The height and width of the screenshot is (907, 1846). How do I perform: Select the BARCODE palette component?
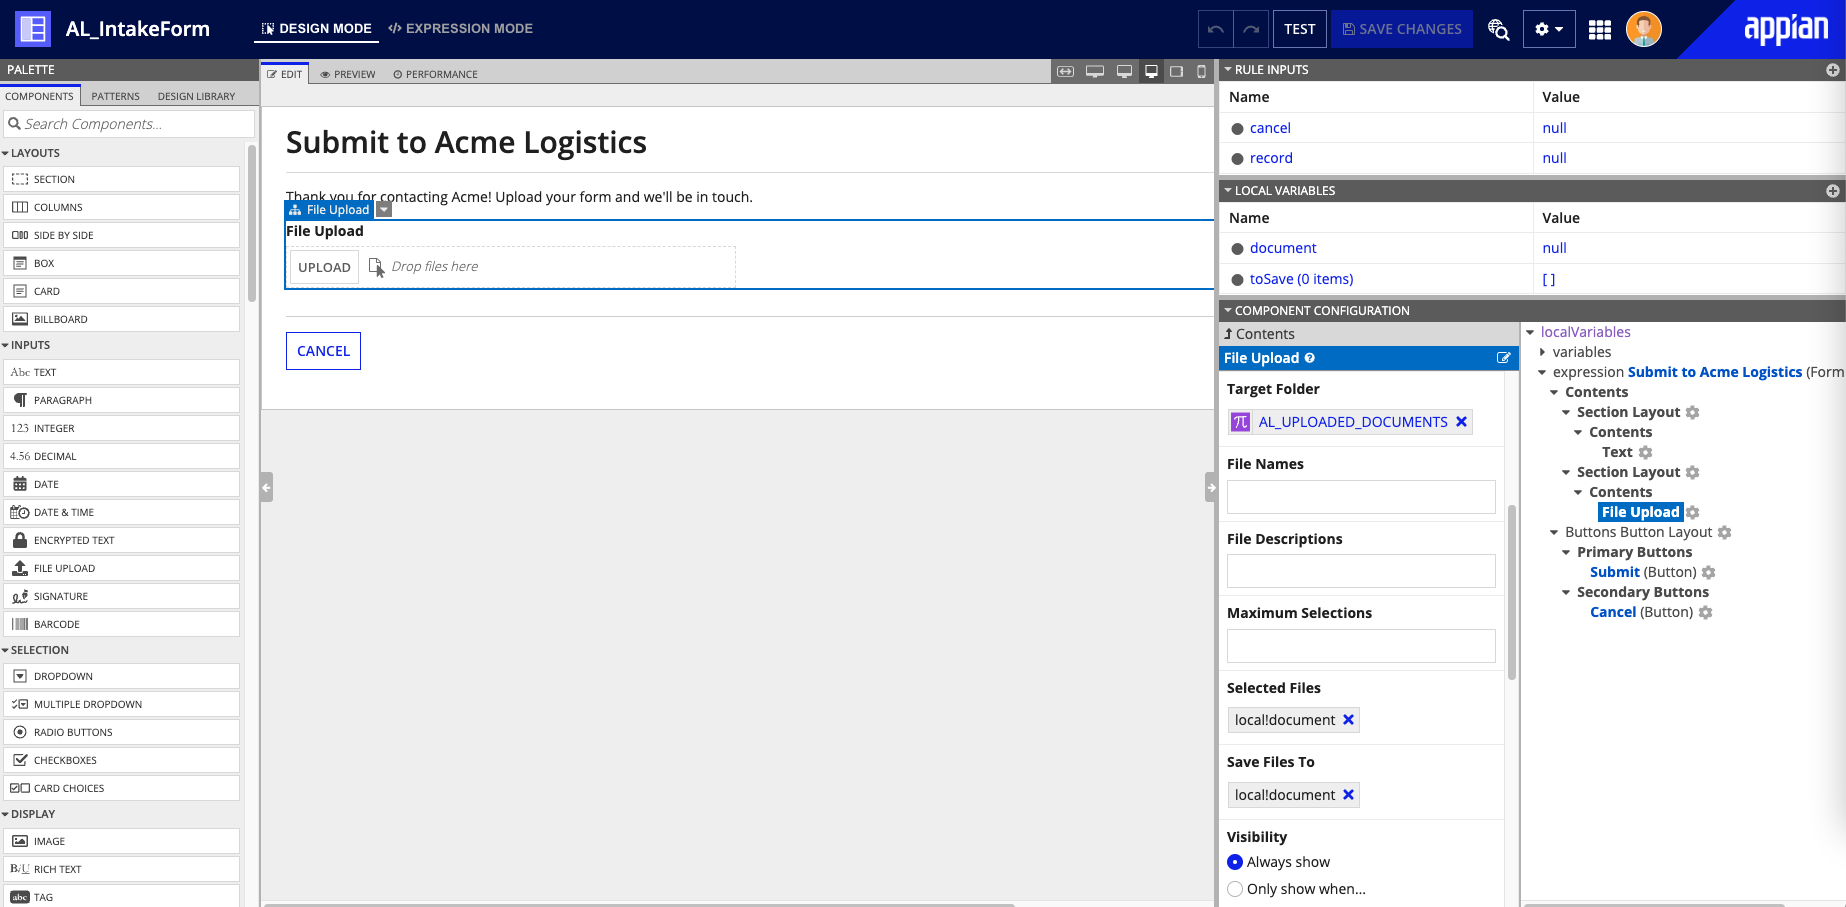click(x=122, y=624)
